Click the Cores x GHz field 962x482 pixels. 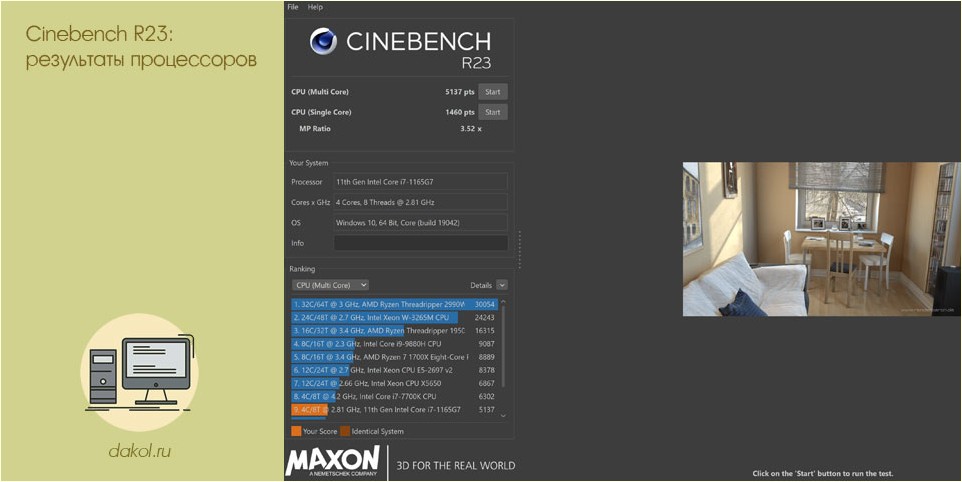(x=421, y=202)
